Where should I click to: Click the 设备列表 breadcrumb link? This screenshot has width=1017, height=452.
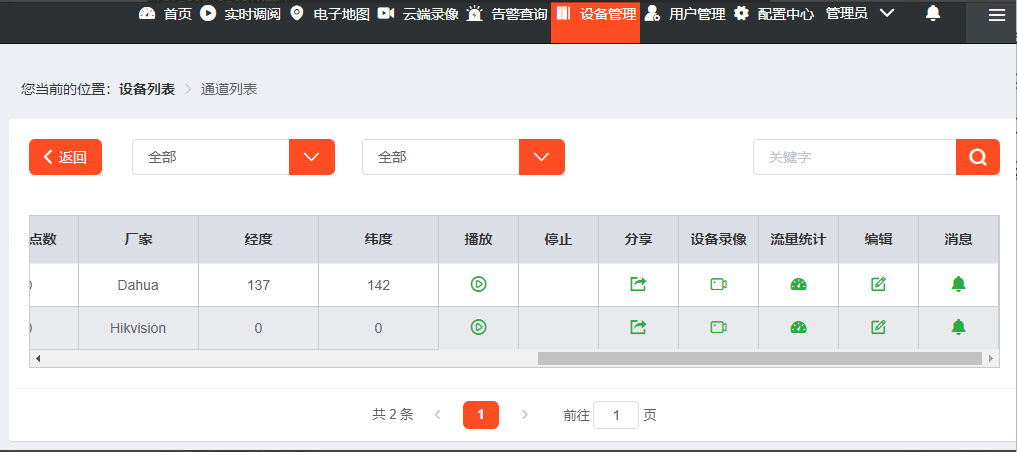147,89
